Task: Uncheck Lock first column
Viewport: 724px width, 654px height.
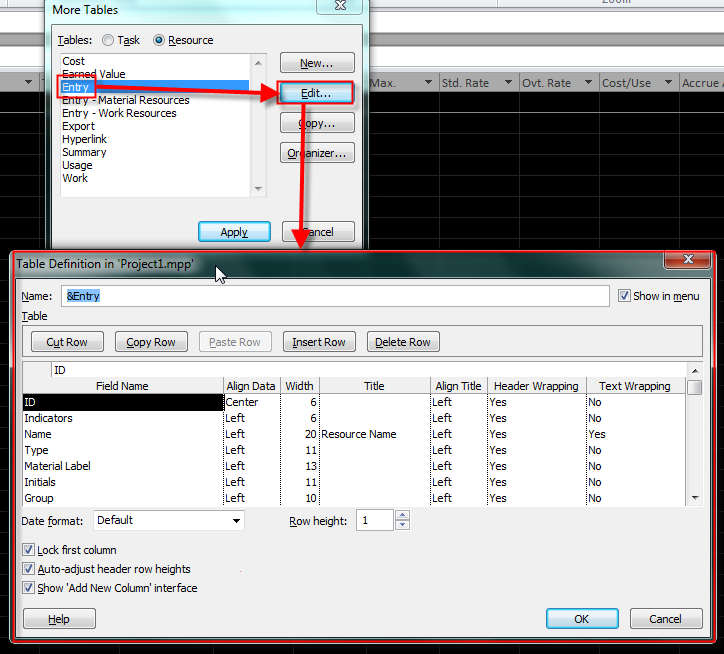Action: [28, 550]
